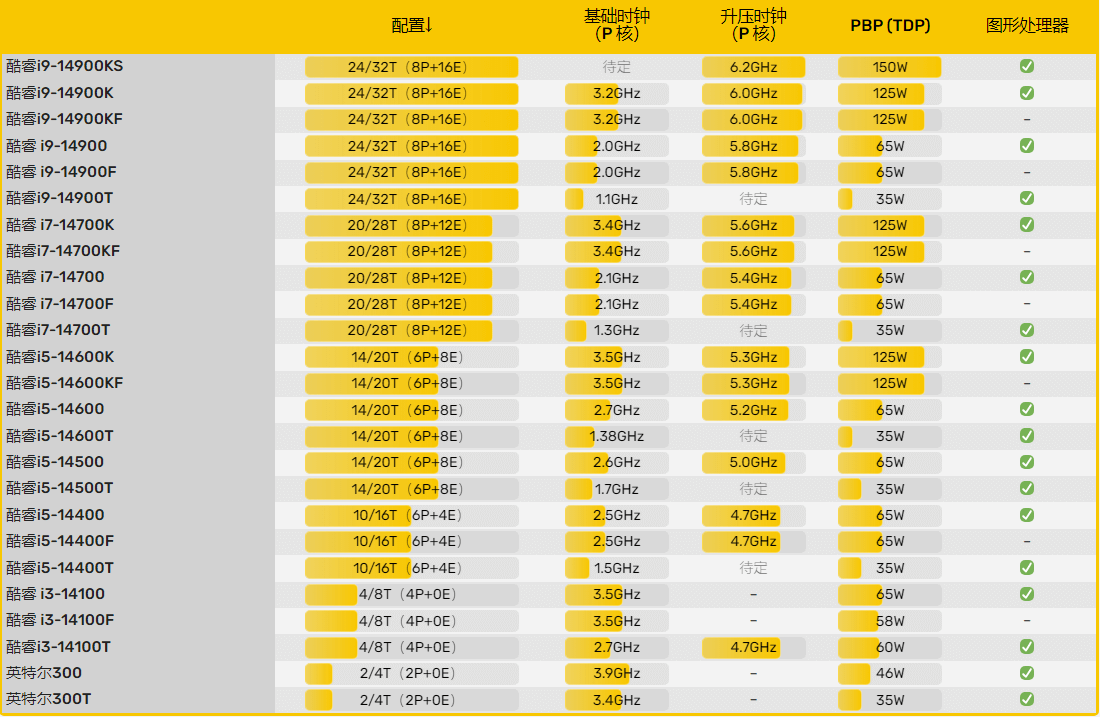
Task: Click the graphics checkmark in the 酷睿i9-14900K row
Action: coord(1027,93)
